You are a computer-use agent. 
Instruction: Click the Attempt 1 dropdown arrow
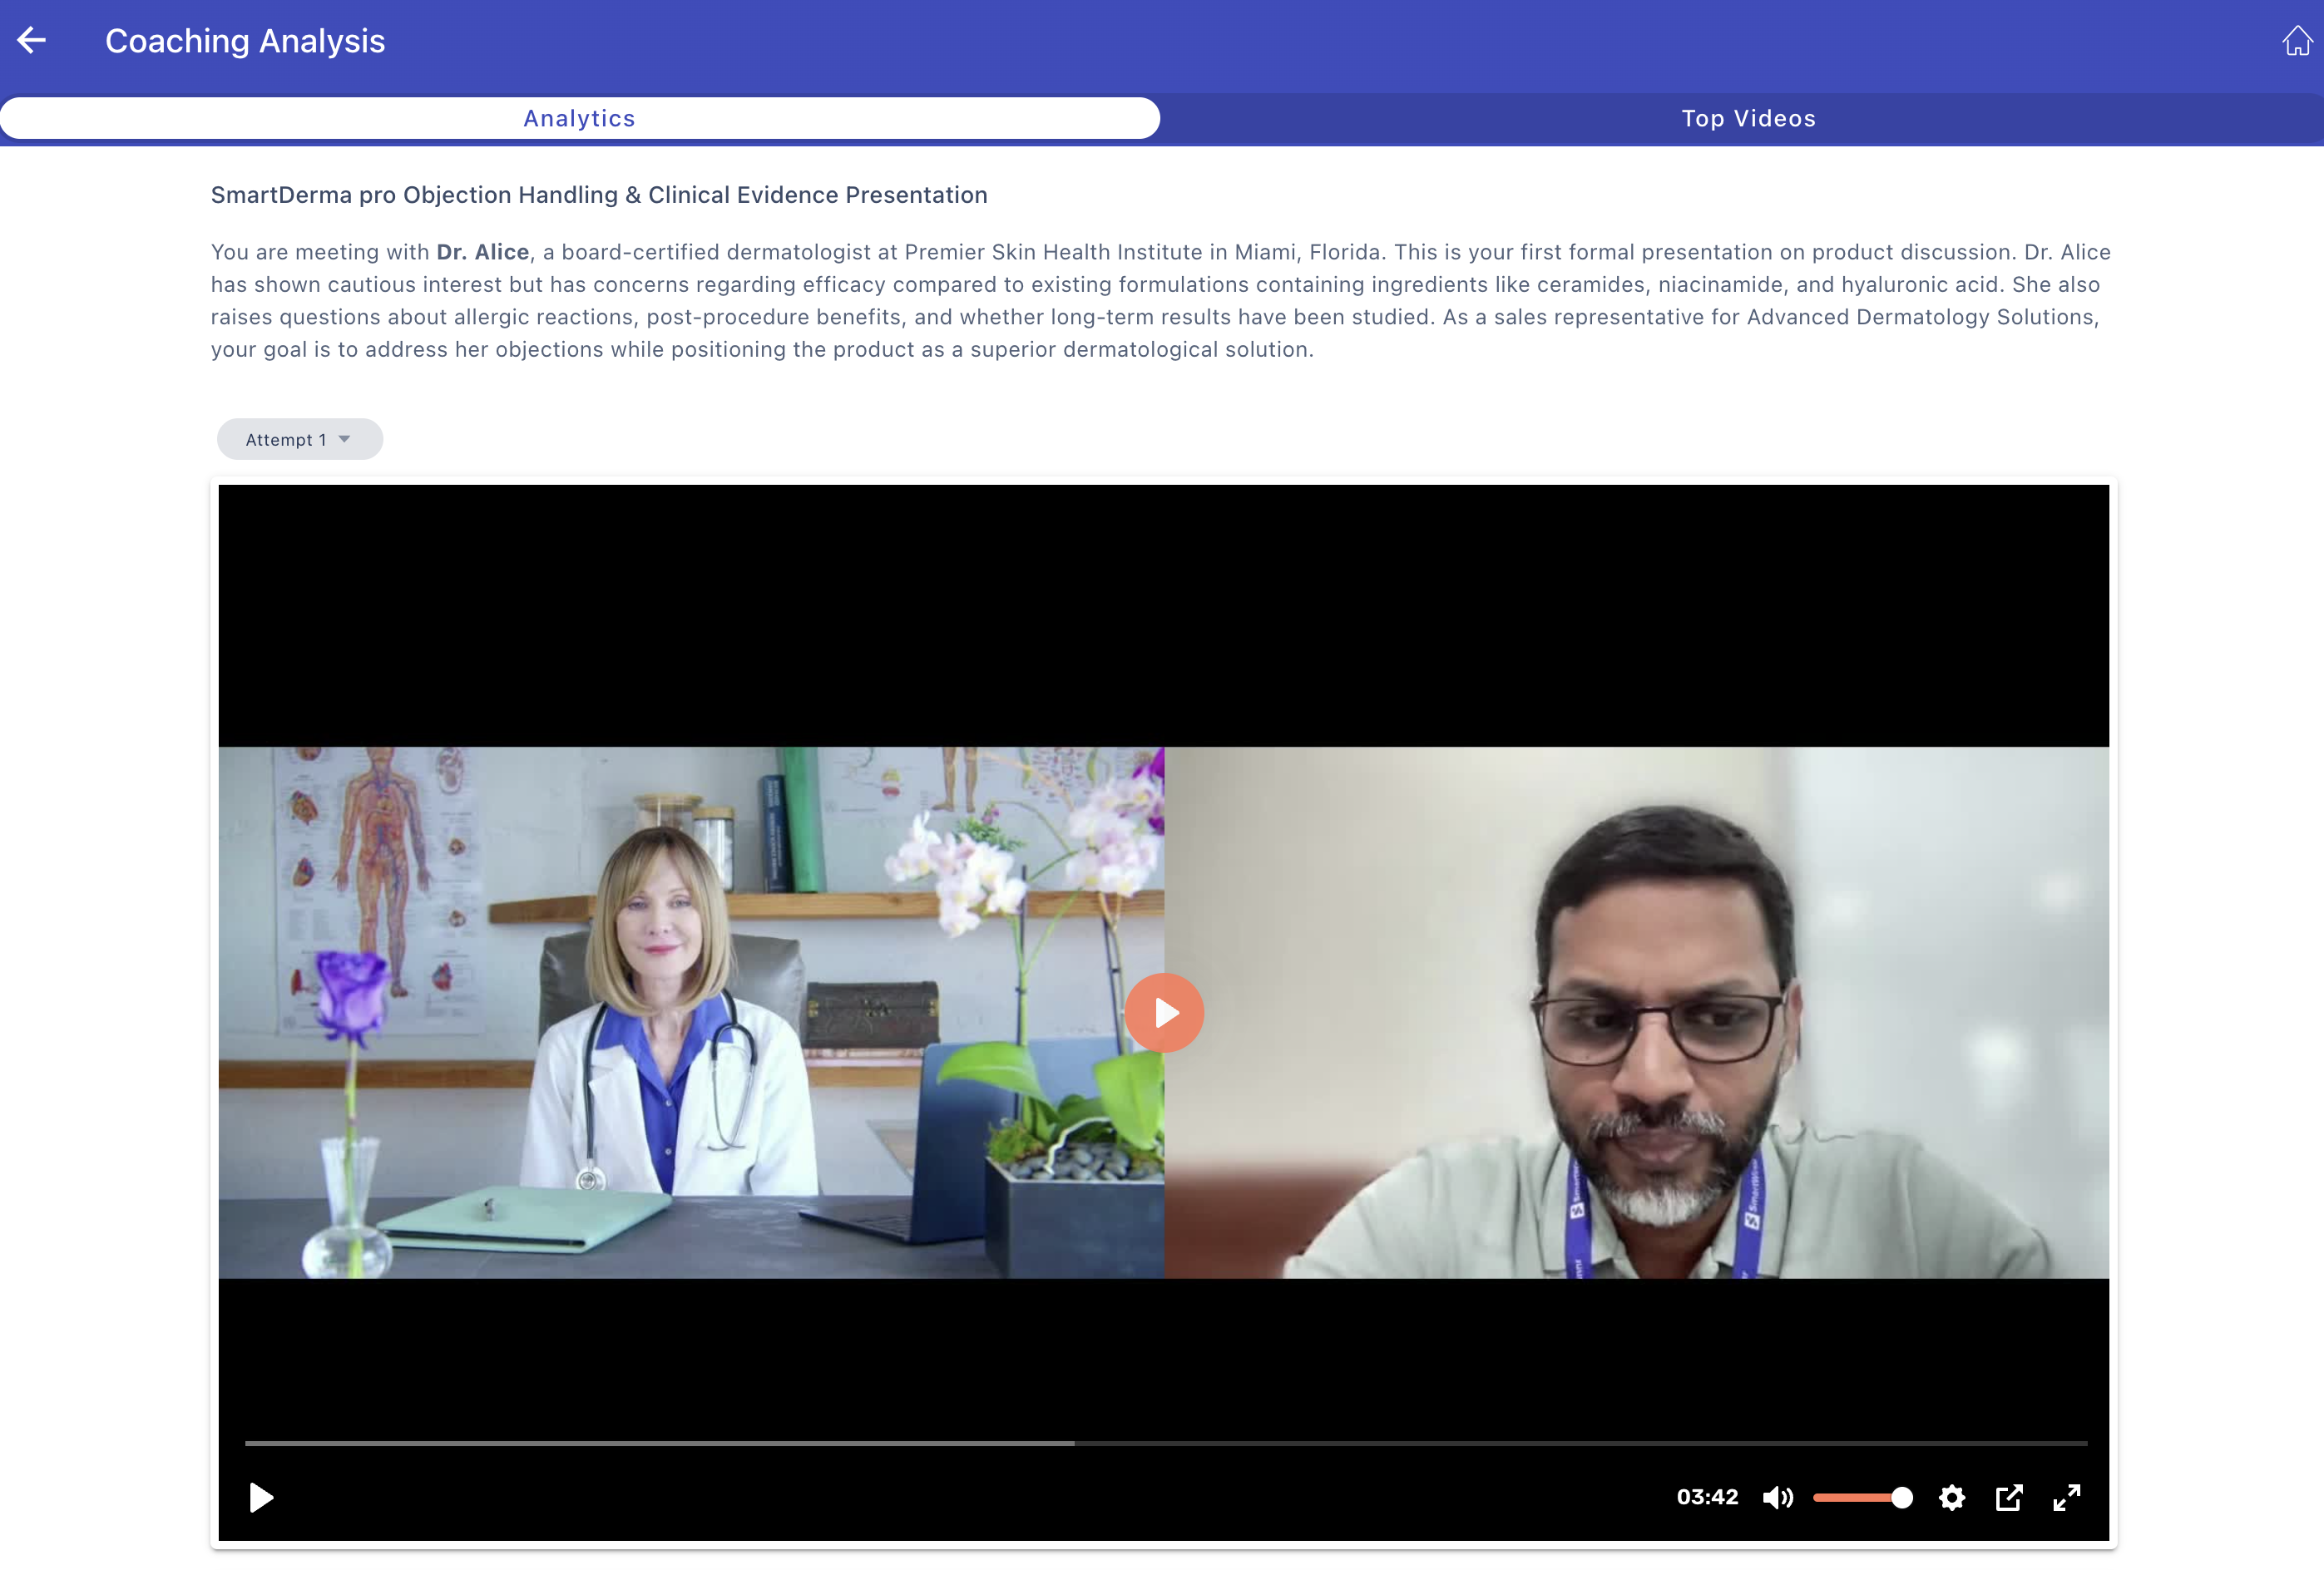point(344,440)
